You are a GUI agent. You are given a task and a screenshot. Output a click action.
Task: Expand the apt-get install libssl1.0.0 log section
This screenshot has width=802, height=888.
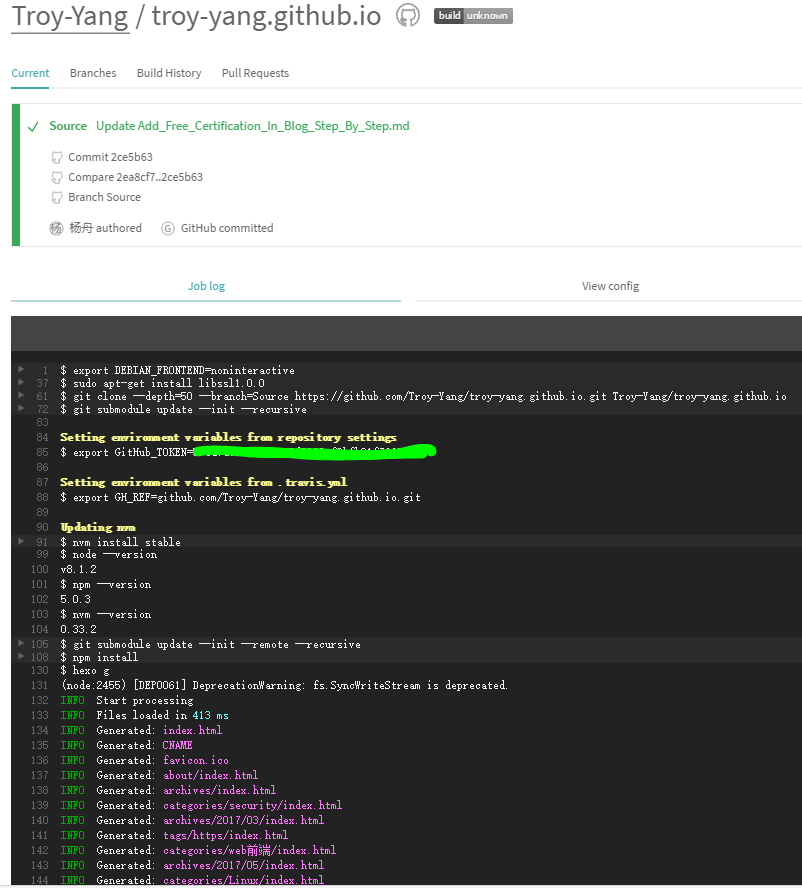22,383
